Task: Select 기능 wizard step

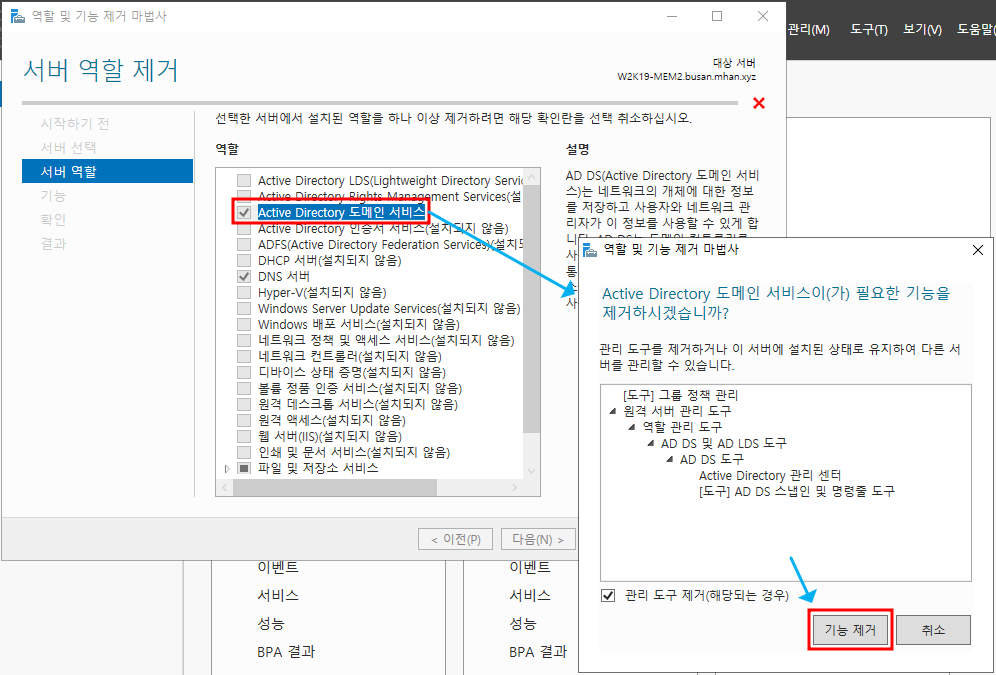Action: (53, 196)
